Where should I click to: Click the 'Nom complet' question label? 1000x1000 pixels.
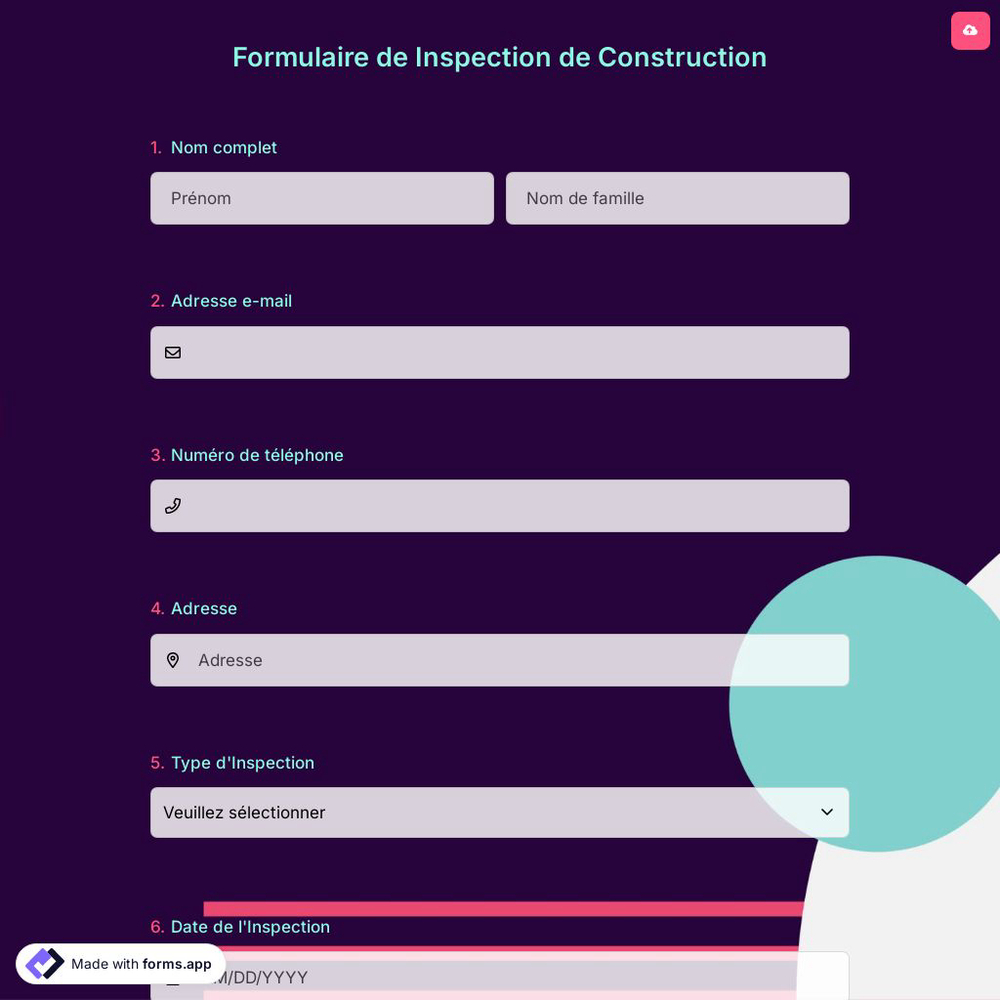[x=223, y=147]
